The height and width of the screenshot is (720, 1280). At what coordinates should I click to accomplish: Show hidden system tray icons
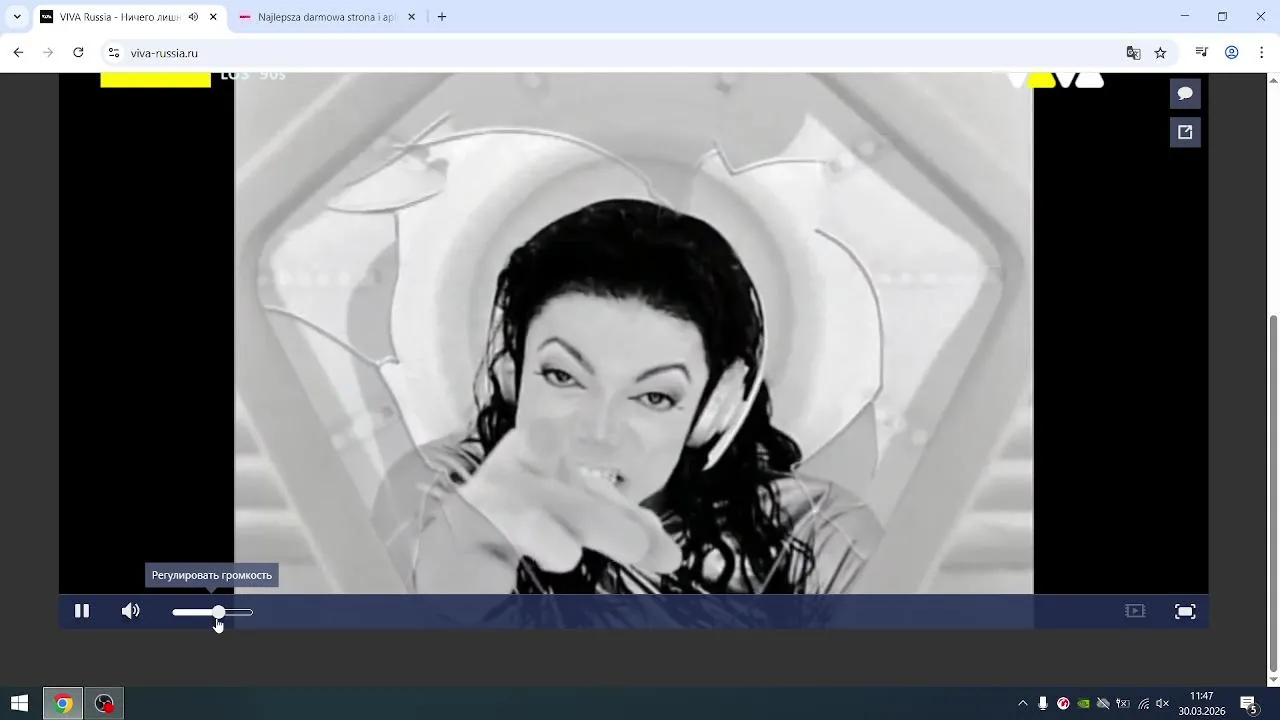click(x=1022, y=704)
